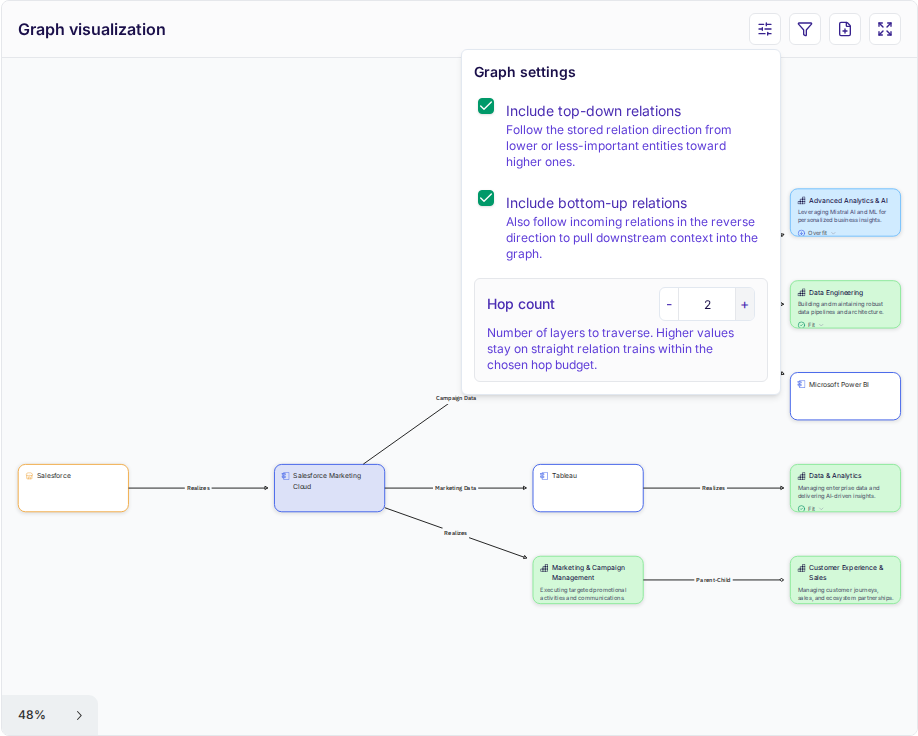Decrease hop count with minus button
This screenshot has height=736, width=918.
click(x=669, y=304)
